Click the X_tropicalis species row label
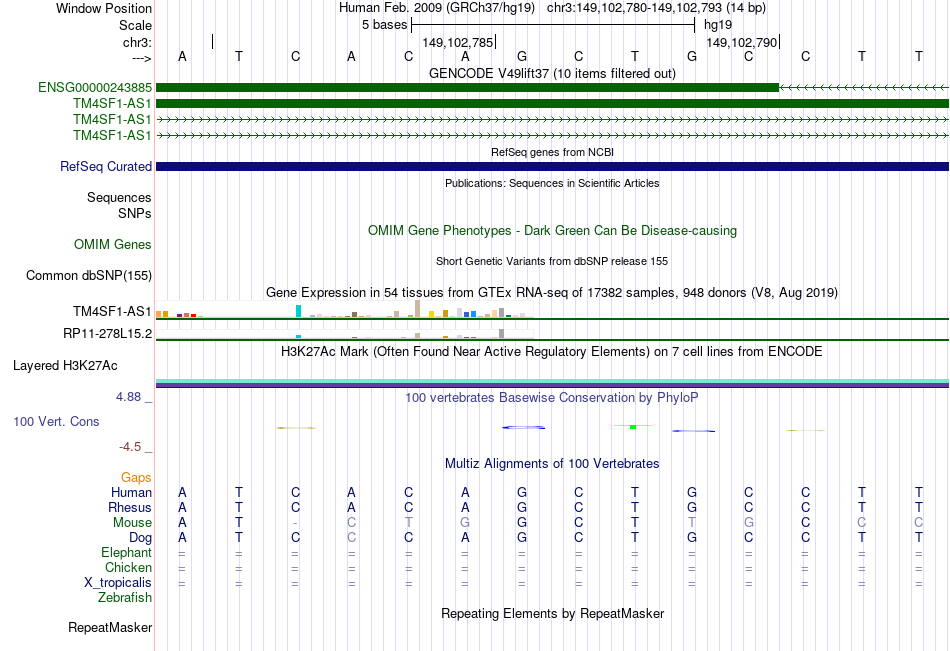This screenshot has width=950, height=651. click(118, 583)
